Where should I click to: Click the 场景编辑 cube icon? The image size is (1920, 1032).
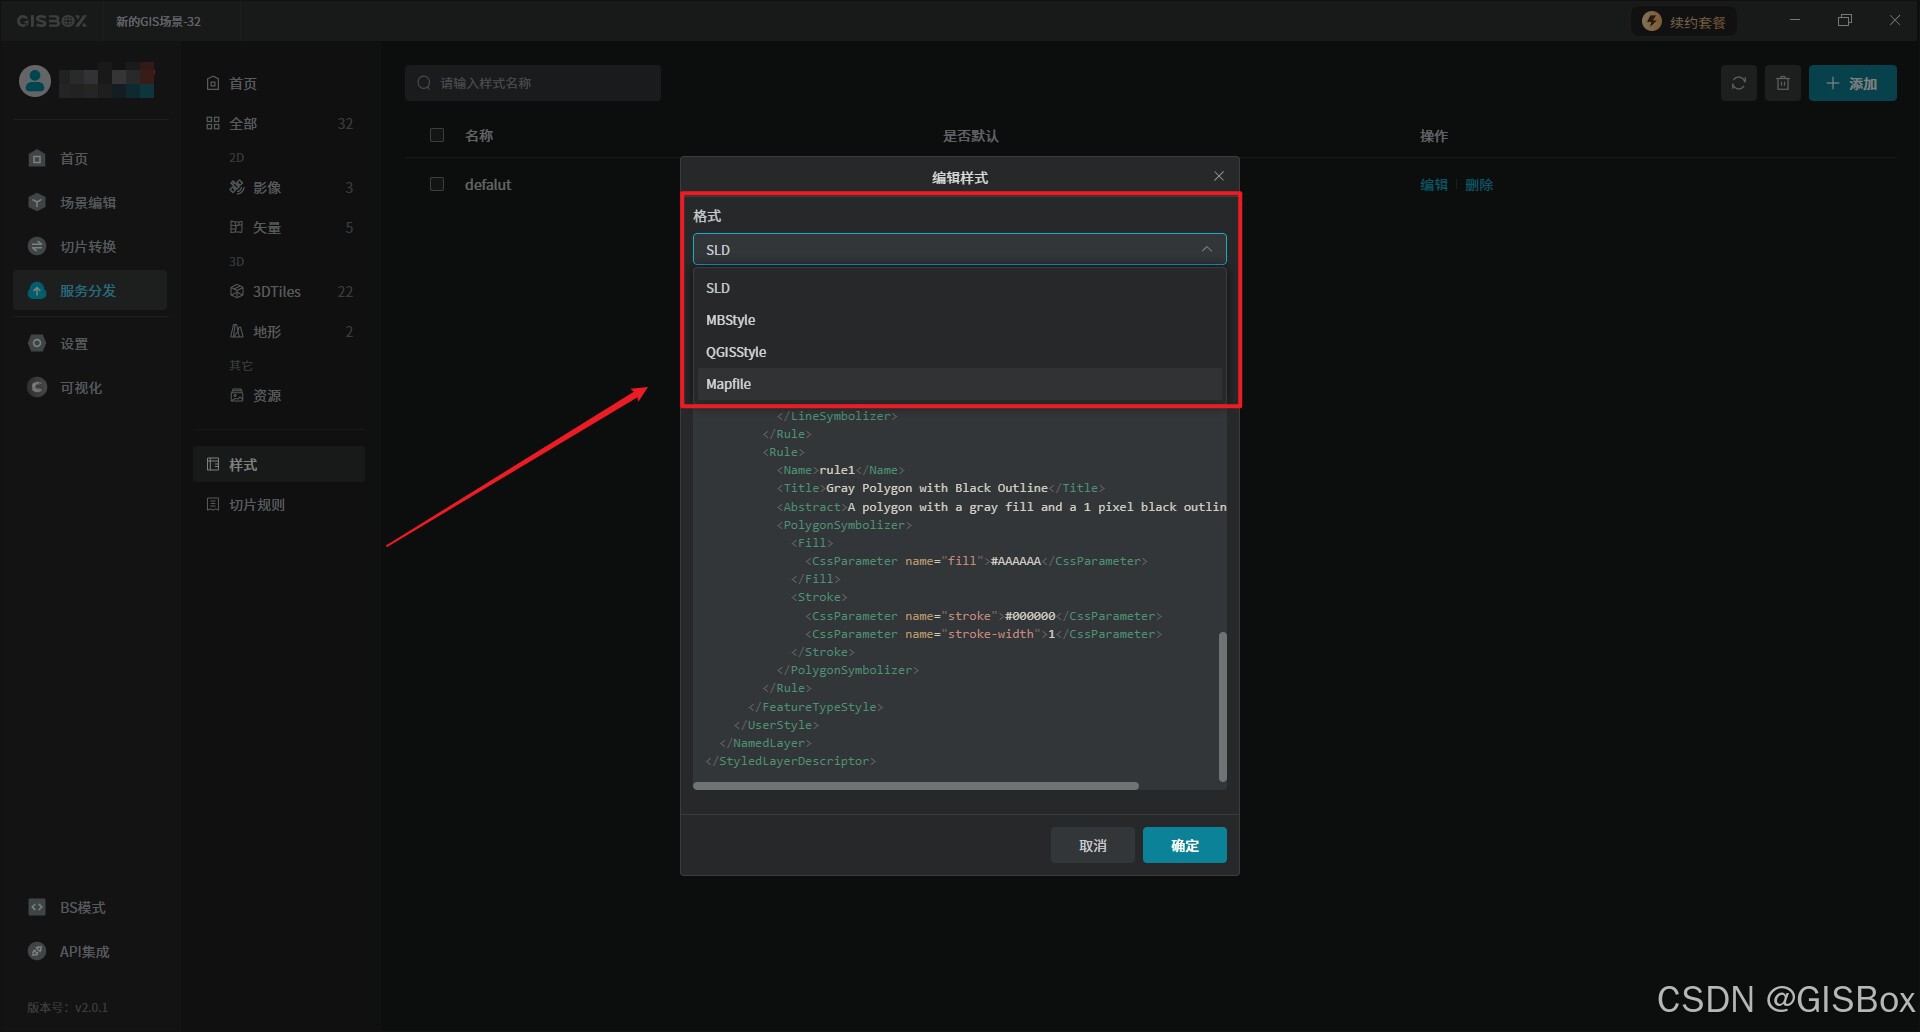coord(37,202)
